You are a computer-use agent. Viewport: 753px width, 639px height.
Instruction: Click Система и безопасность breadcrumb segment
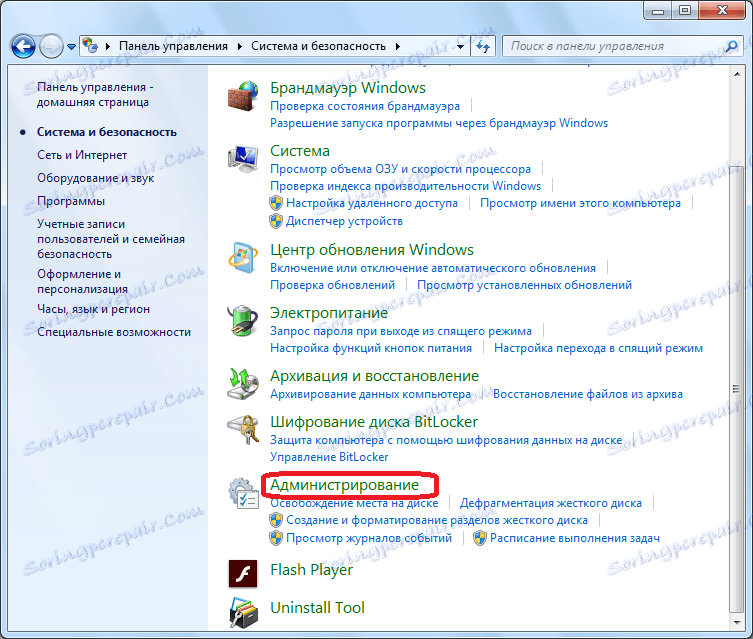(318, 46)
